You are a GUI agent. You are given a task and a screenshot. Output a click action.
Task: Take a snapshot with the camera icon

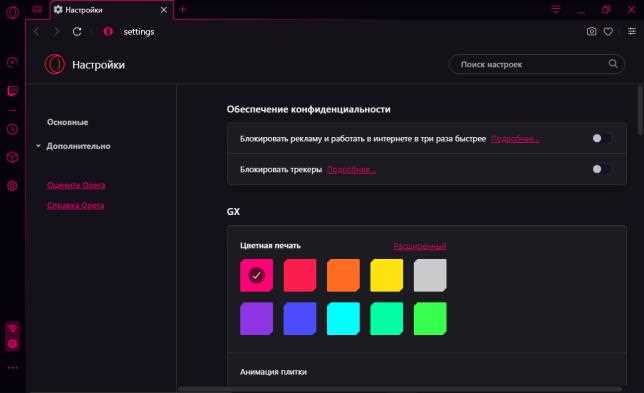point(591,31)
